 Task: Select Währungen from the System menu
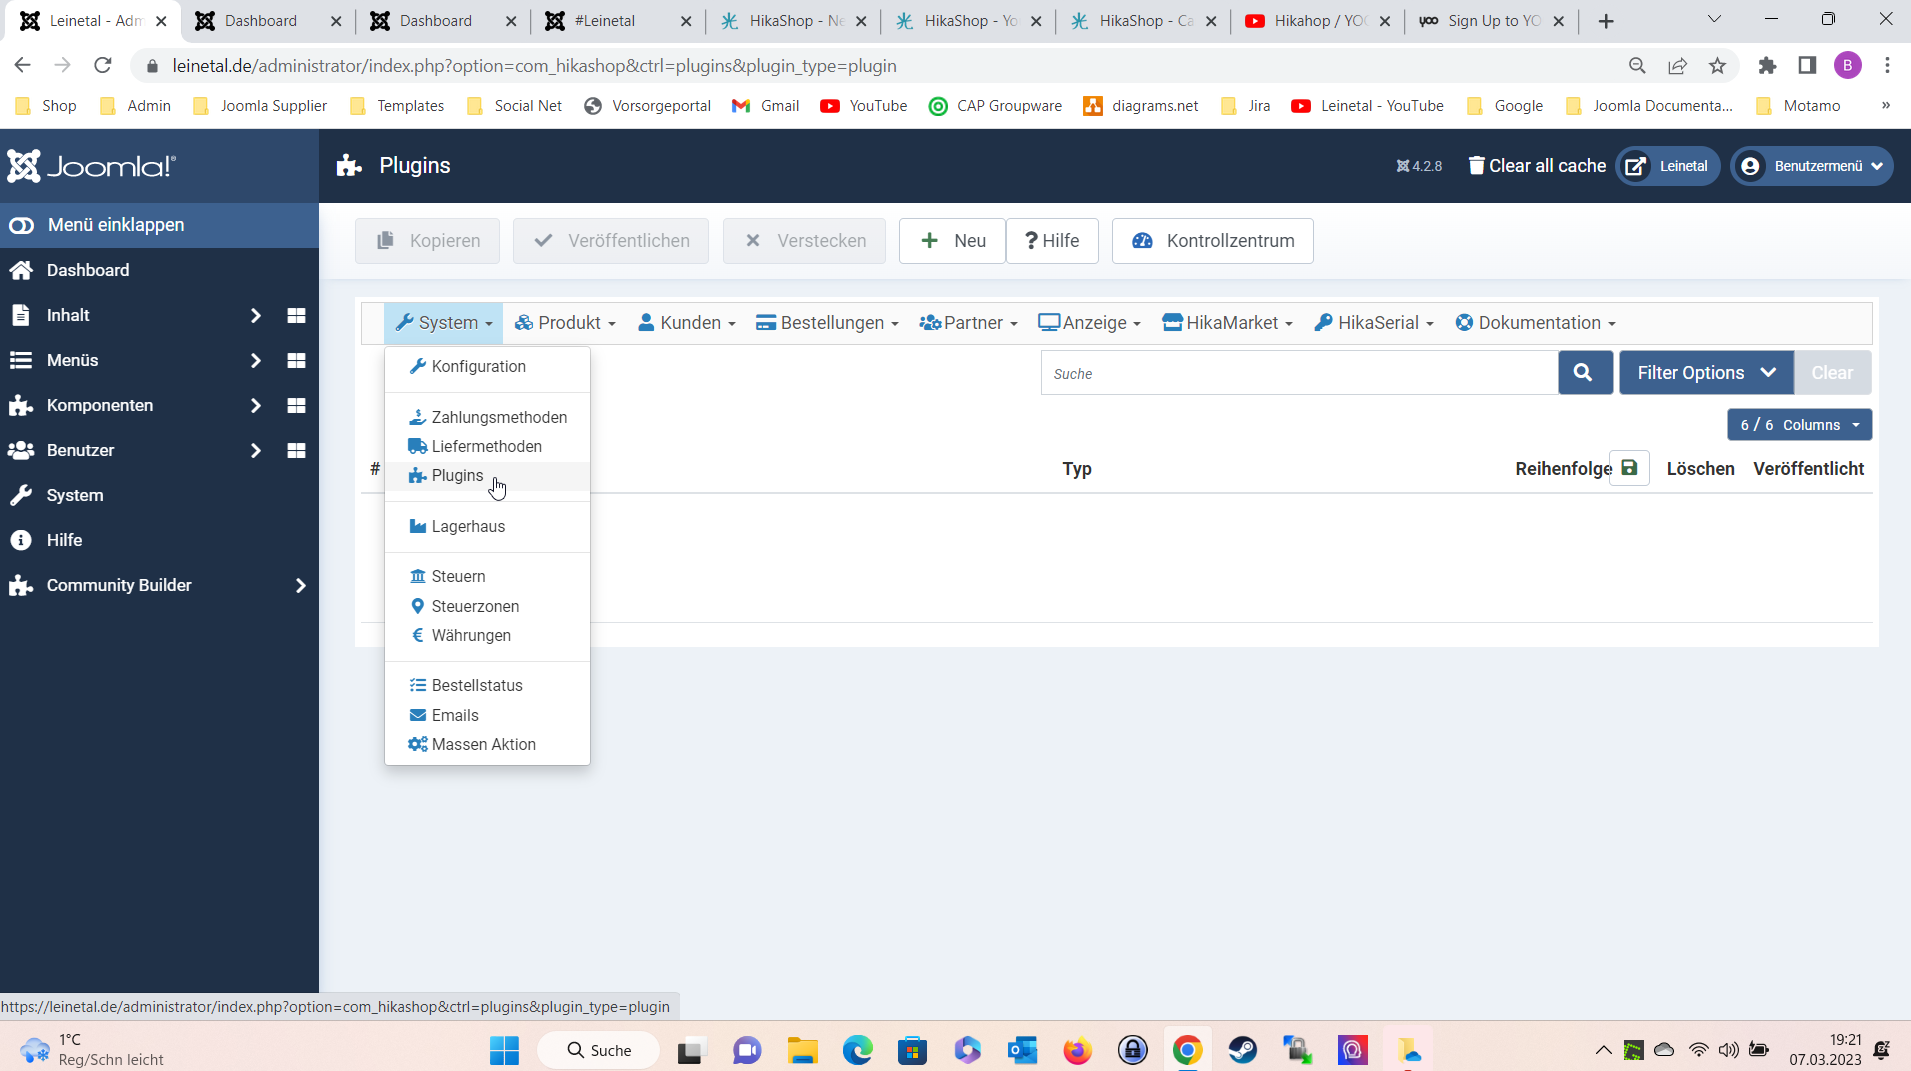click(487, 635)
